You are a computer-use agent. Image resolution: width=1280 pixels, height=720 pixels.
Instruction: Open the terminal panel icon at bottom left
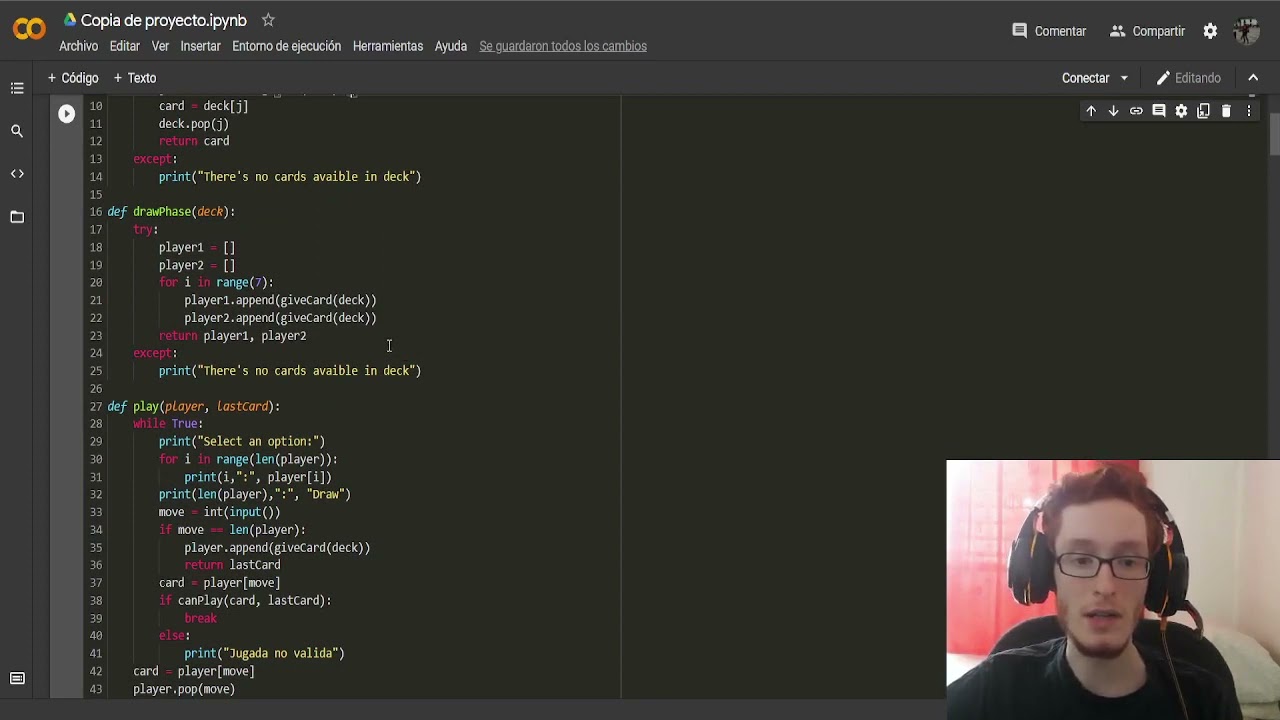17,678
